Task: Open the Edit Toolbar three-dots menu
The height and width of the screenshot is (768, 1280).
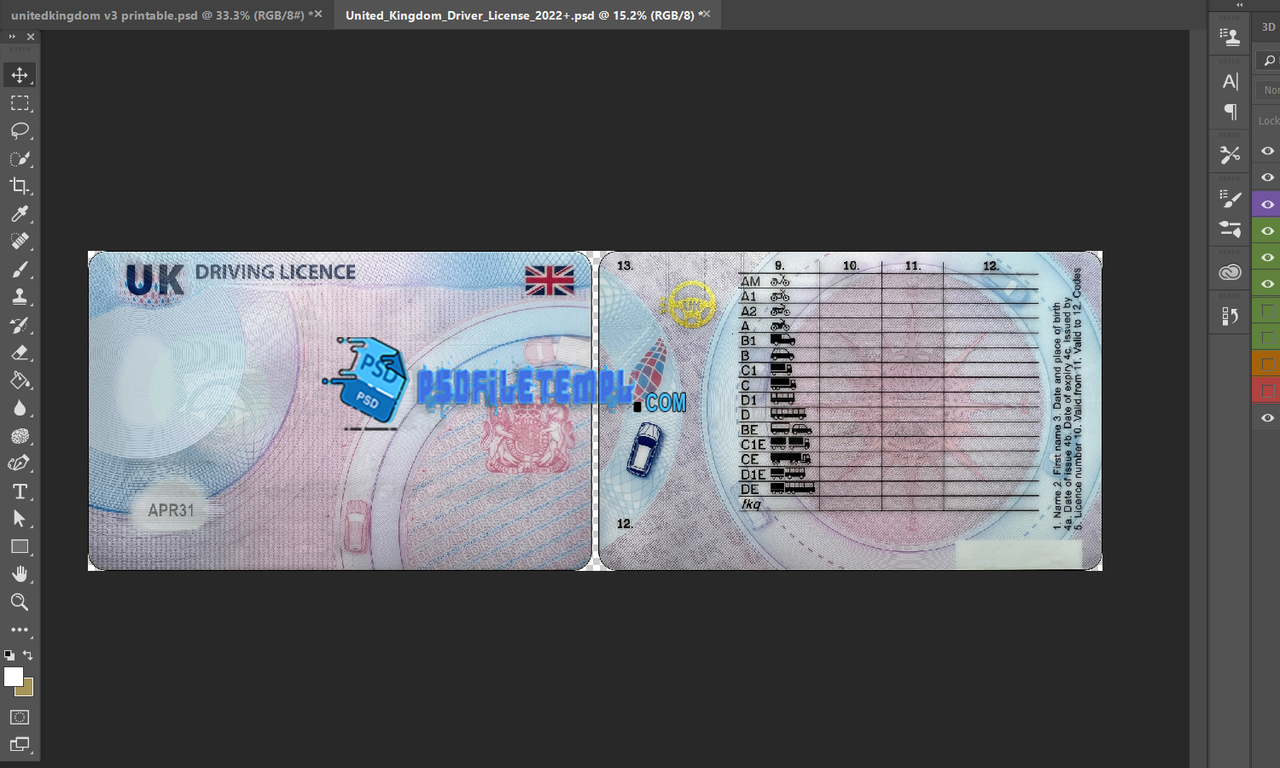Action: 20,630
